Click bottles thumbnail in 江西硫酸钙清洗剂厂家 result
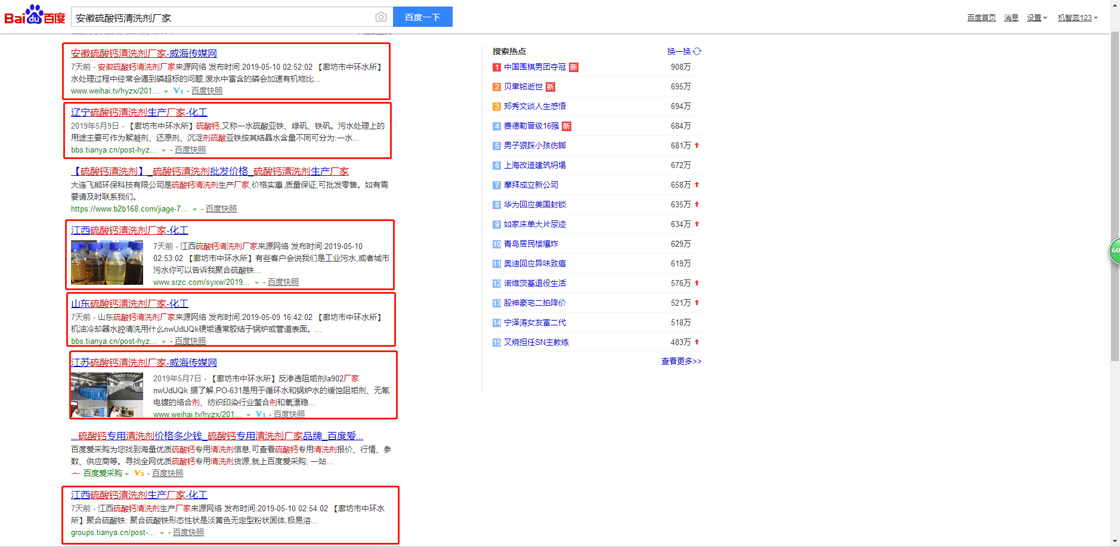Image resolution: width=1120 pixels, height=547 pixels. click(x=107, y=263)
